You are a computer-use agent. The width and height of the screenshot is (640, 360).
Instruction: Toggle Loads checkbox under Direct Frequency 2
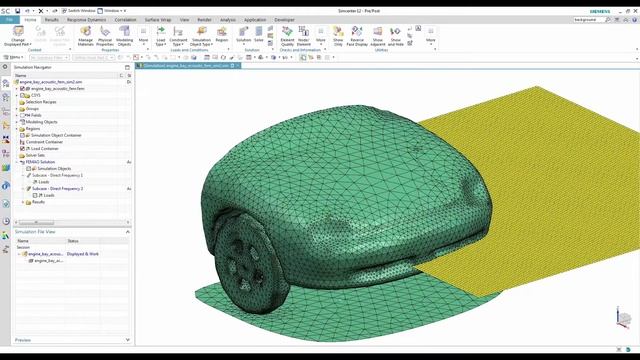[35, 195]
